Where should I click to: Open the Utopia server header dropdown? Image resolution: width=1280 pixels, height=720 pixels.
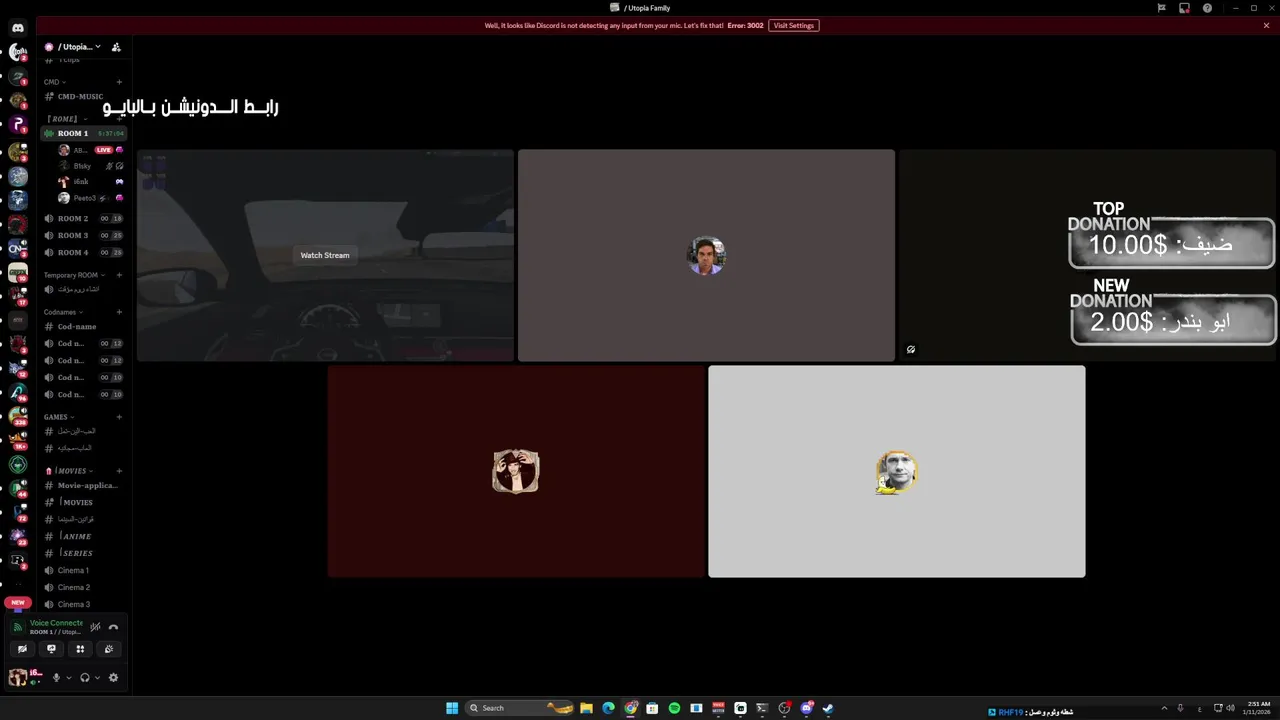pyautogui.click(x=78, y=47)
